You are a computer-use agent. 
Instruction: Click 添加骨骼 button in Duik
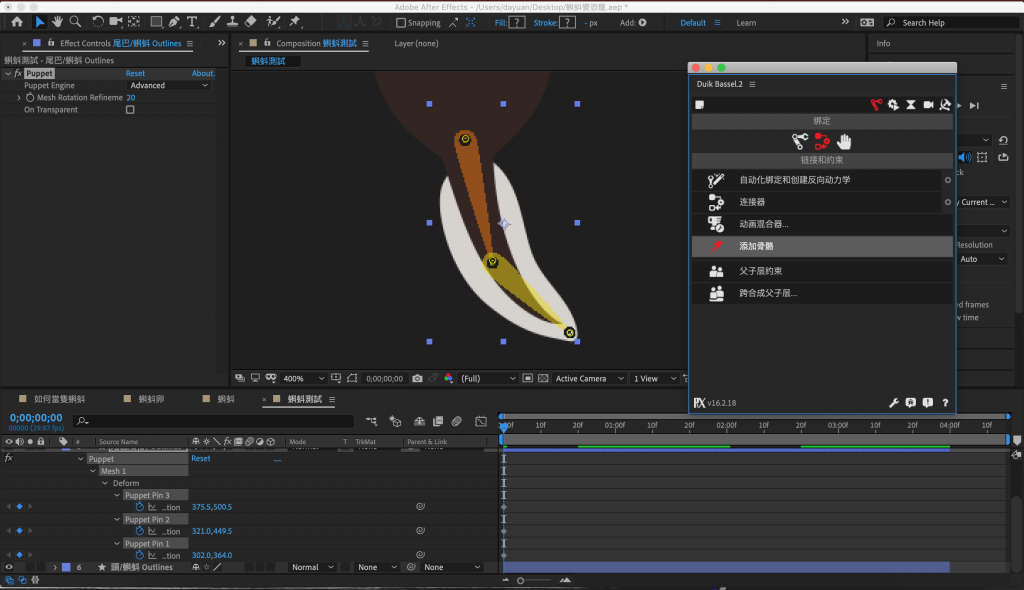coord(822,246)
